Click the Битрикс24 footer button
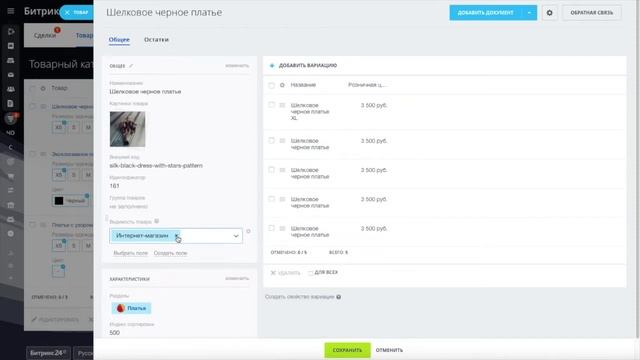Screen dimensions: 640x360 click(x=48, y=353)
